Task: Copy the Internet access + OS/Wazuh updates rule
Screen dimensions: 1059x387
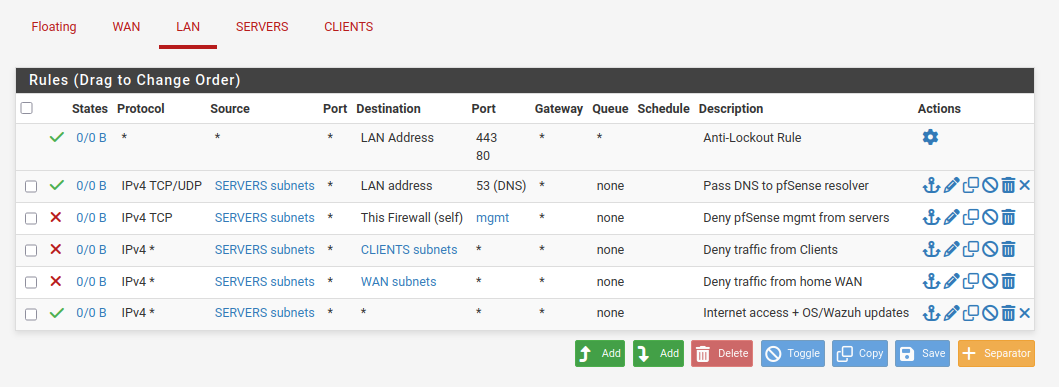Action: 971,313
